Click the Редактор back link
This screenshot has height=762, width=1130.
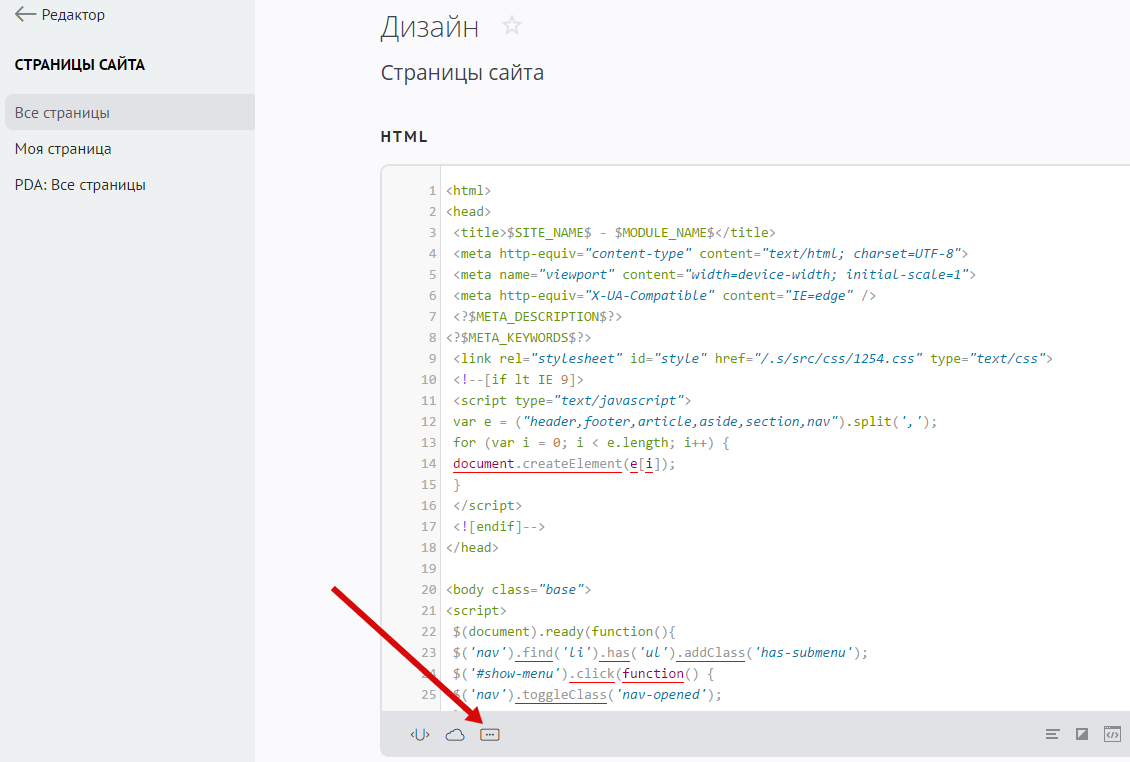pyautogui.click(x=73, y=15)
